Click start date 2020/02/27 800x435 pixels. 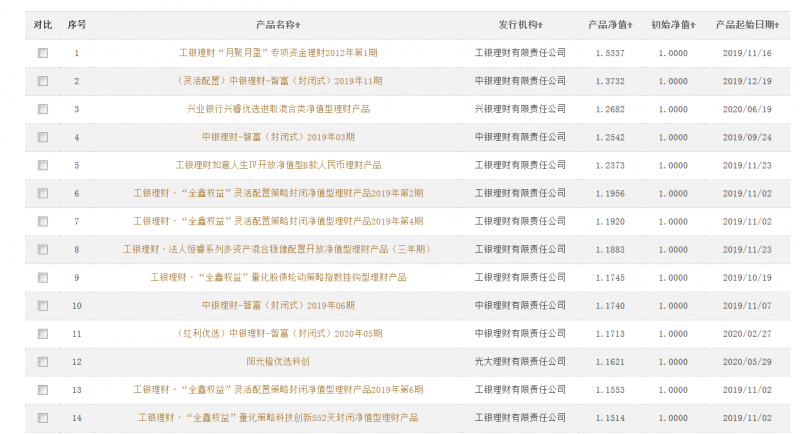tap(747, 334)
